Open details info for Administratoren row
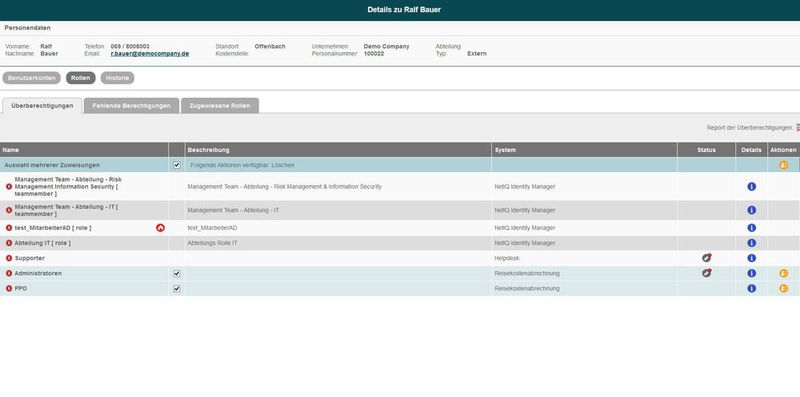Image resolution: width=800 pixels, height=397 pixels. click(x=751, y=274)
